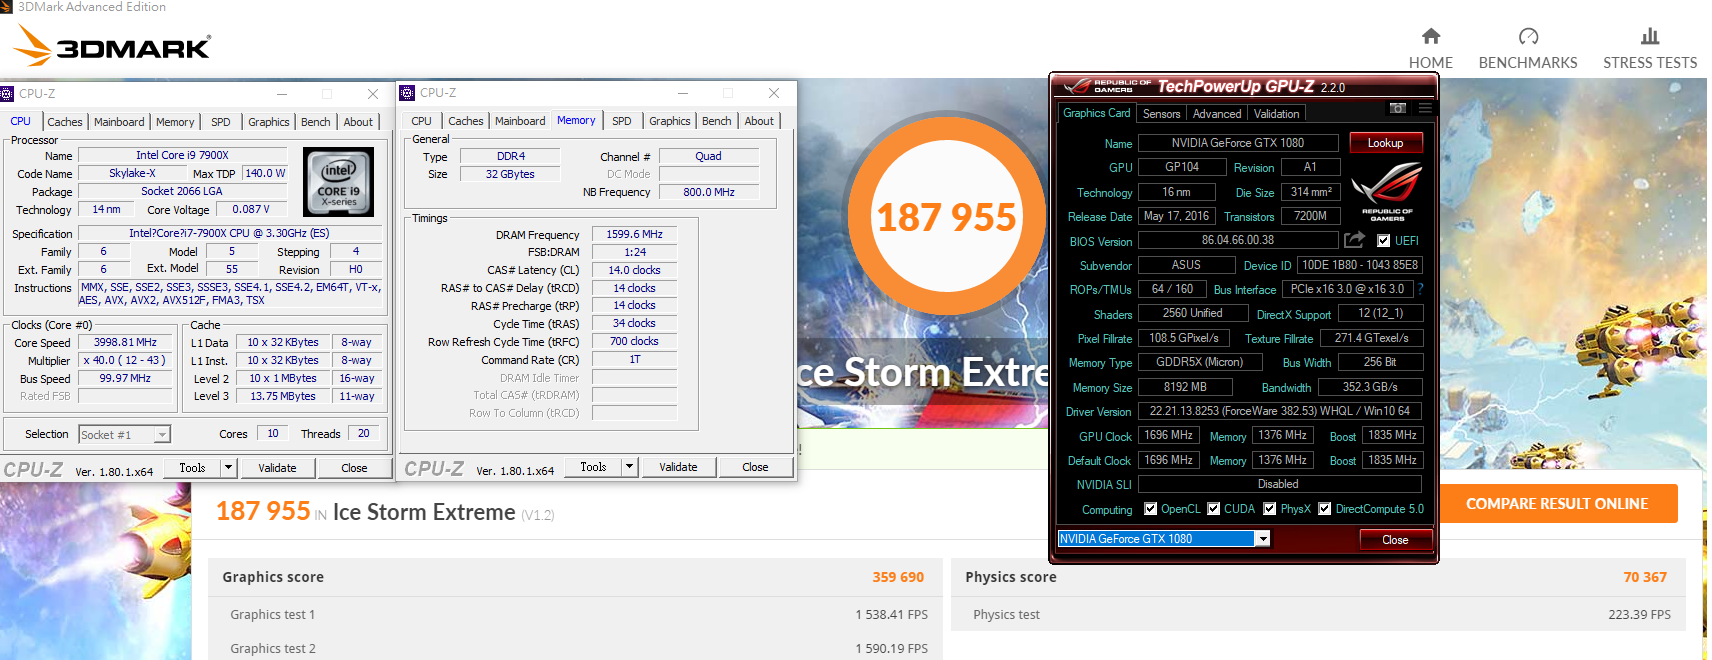Toggle the PhysX checkbox
Screen dimensions: 1712x660
1269,509
